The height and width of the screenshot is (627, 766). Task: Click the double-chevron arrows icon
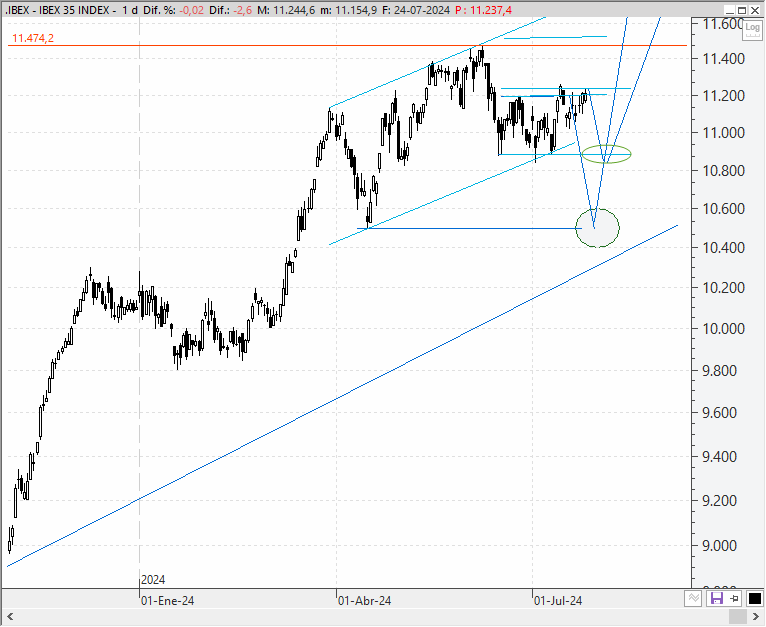(694, 598)
